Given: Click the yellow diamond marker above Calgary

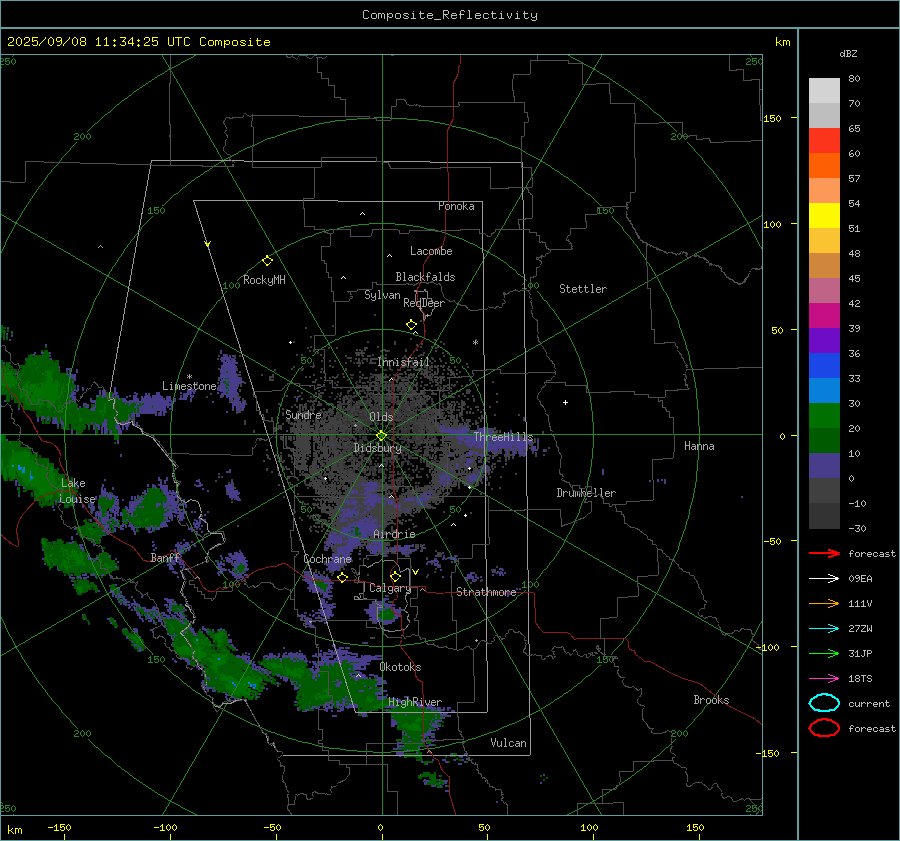Looking at the screenshot, I should 395,576.
